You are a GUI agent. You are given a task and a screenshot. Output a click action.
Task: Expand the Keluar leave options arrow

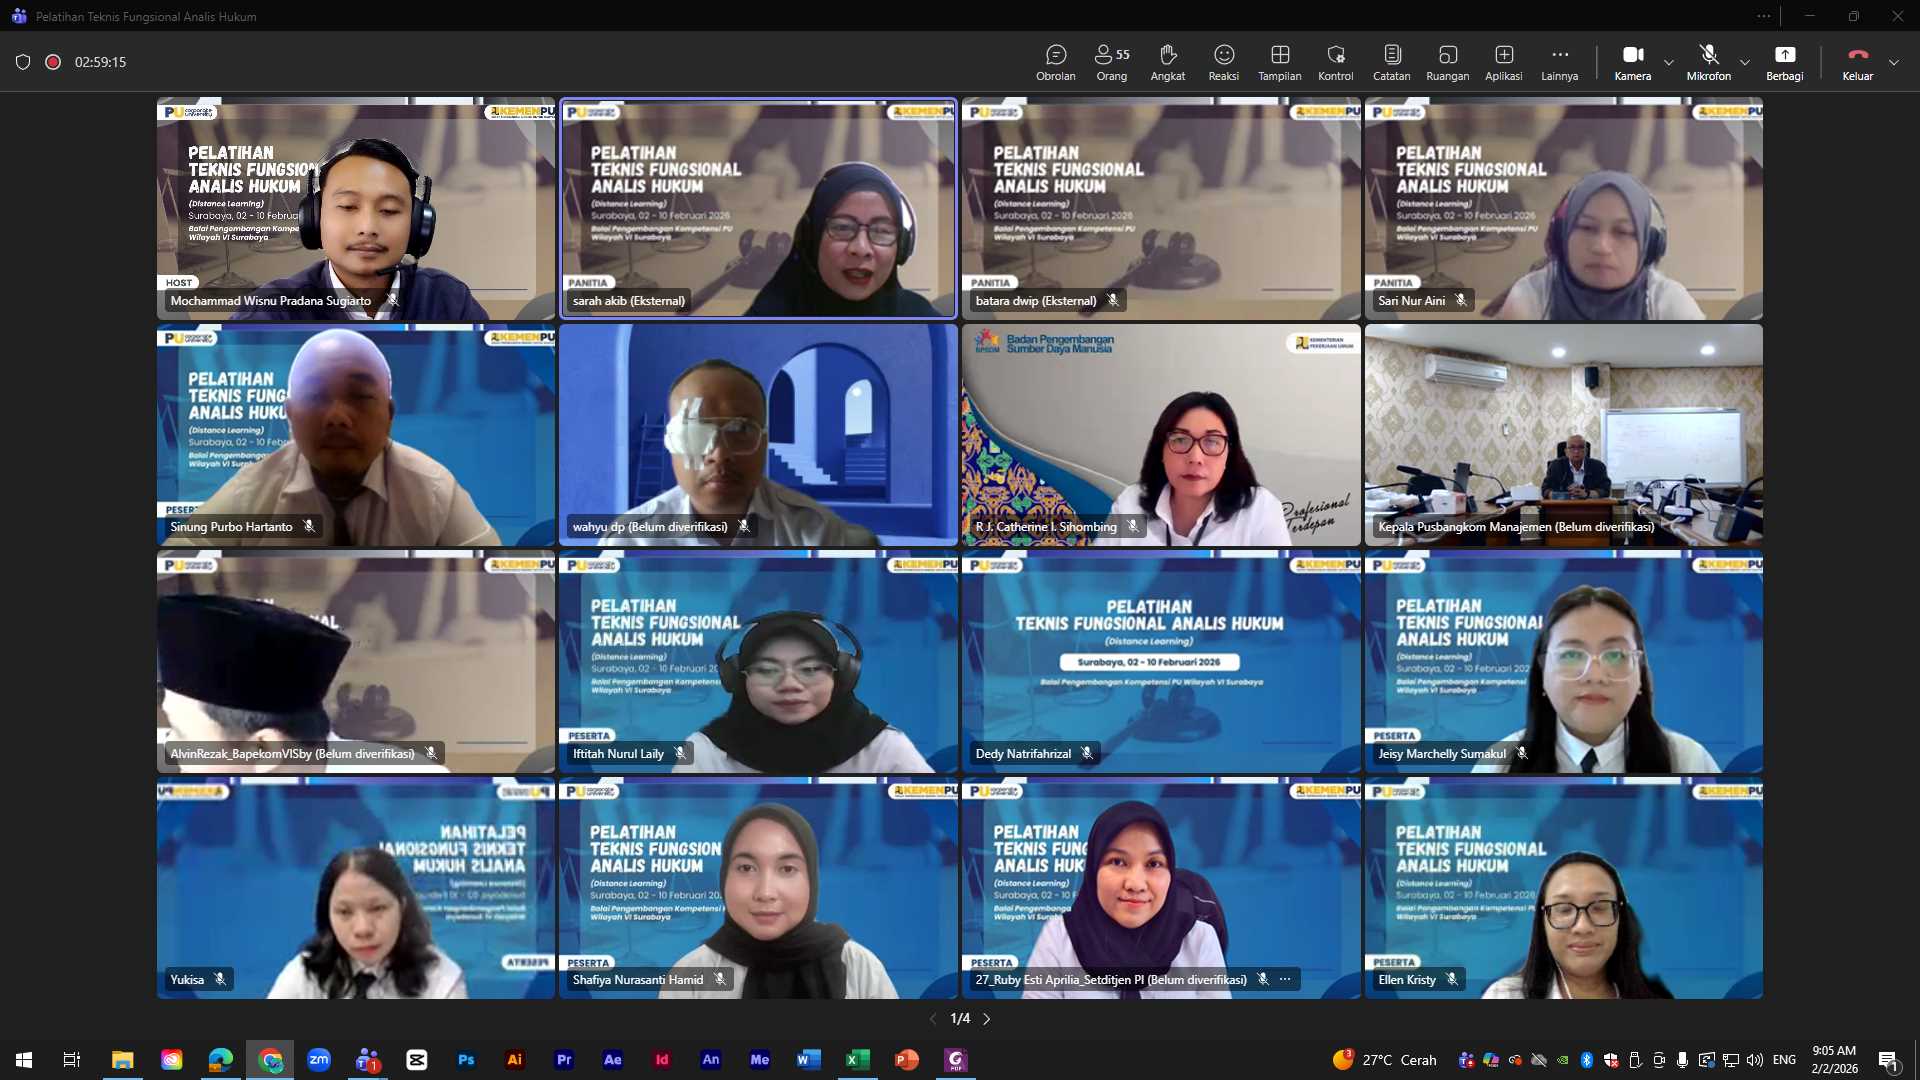(1894, 62)
